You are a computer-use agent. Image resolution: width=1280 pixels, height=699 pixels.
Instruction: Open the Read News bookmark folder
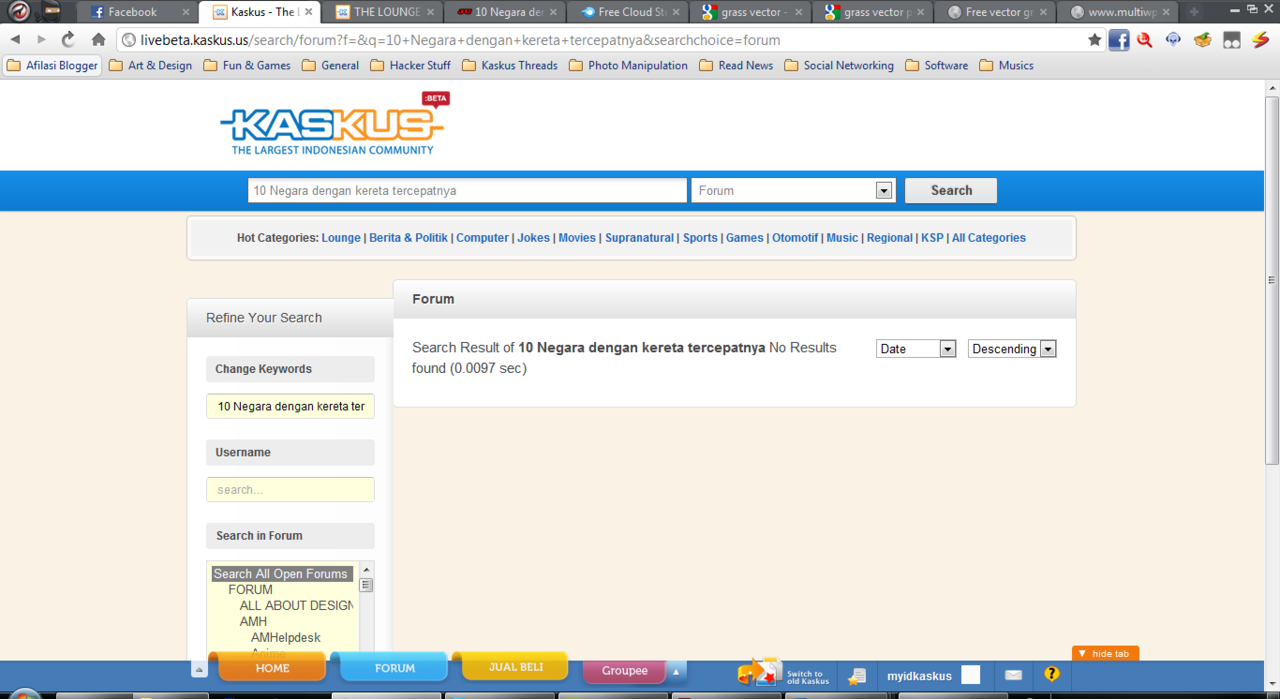point(736,65)
